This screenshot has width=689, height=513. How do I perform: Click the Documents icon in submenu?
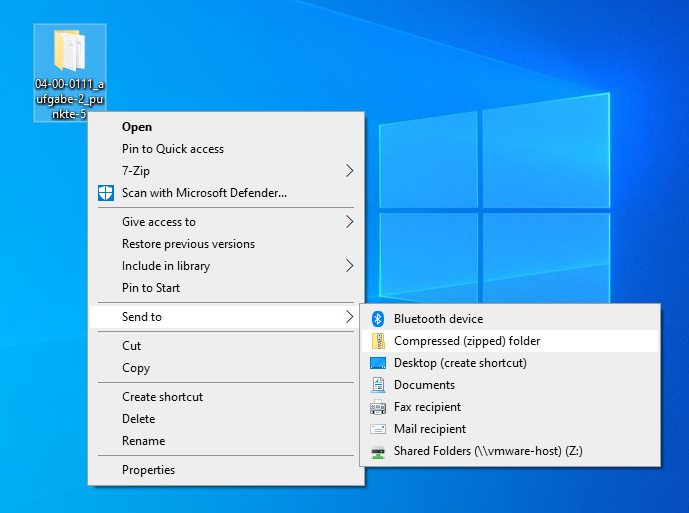coord(378,385)
